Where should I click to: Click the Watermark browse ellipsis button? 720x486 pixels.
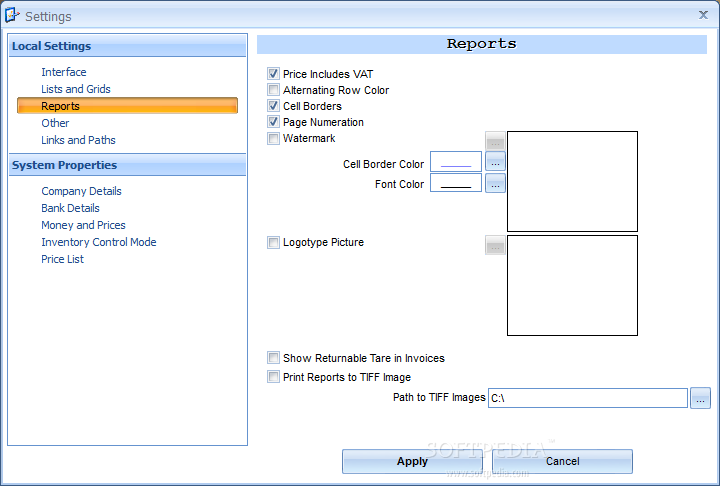495,141
